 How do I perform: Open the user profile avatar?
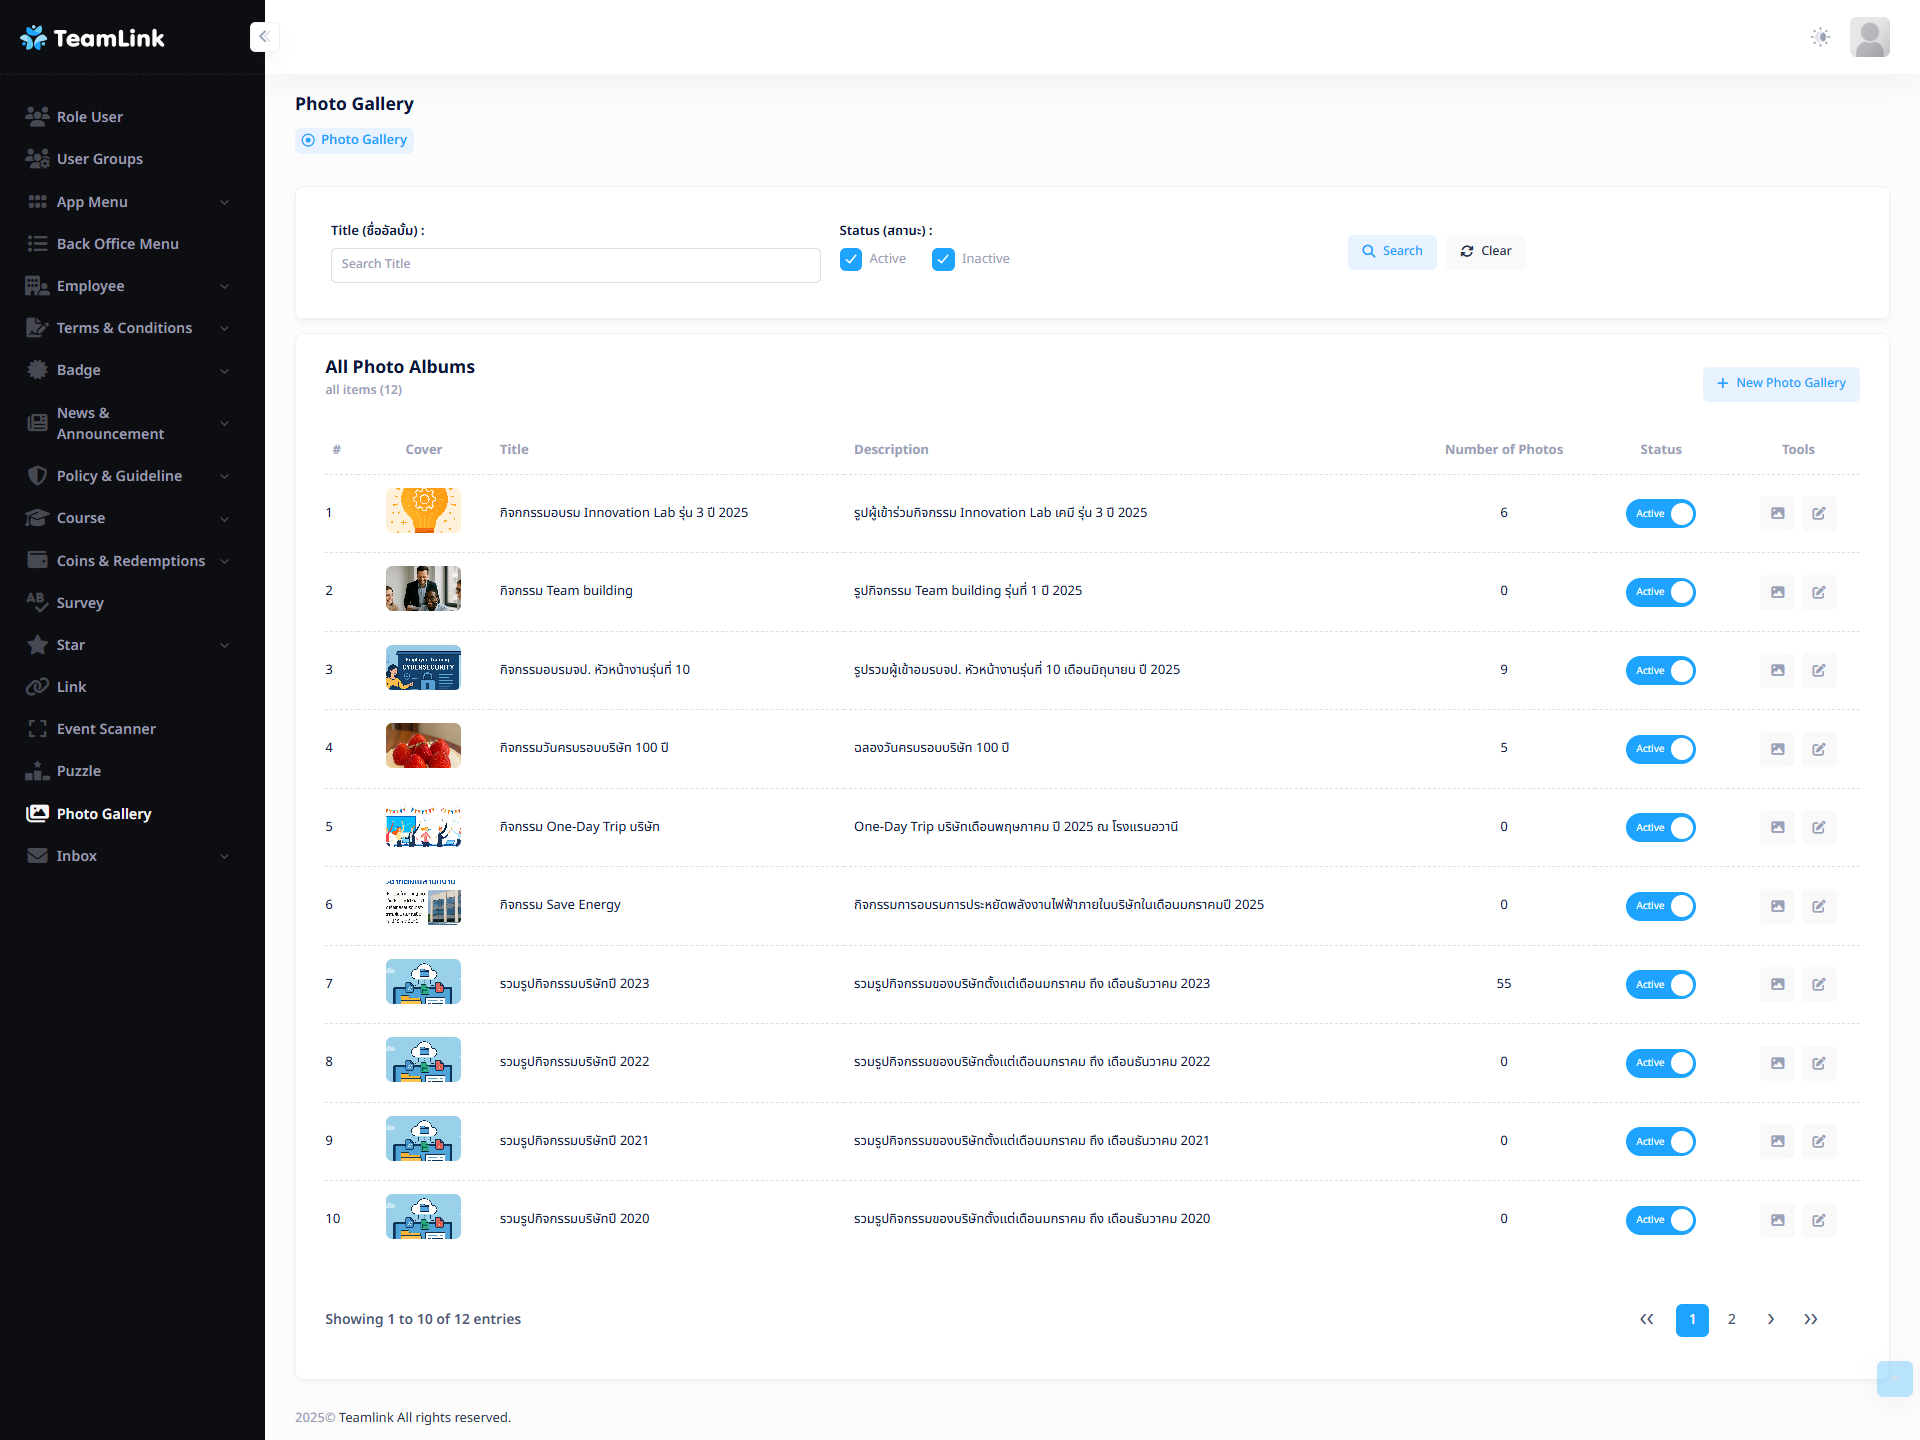click(x=1869, y=37)
